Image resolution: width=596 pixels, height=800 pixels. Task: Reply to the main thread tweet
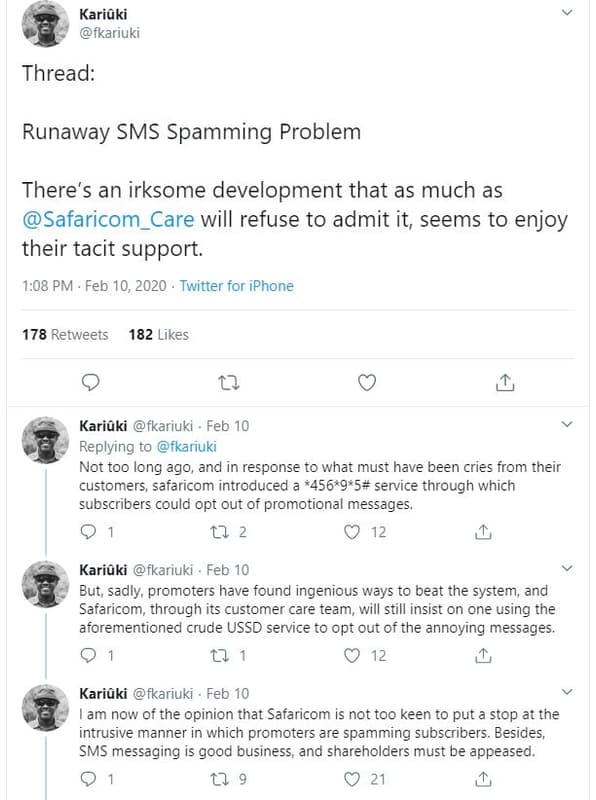pos(91,382)
